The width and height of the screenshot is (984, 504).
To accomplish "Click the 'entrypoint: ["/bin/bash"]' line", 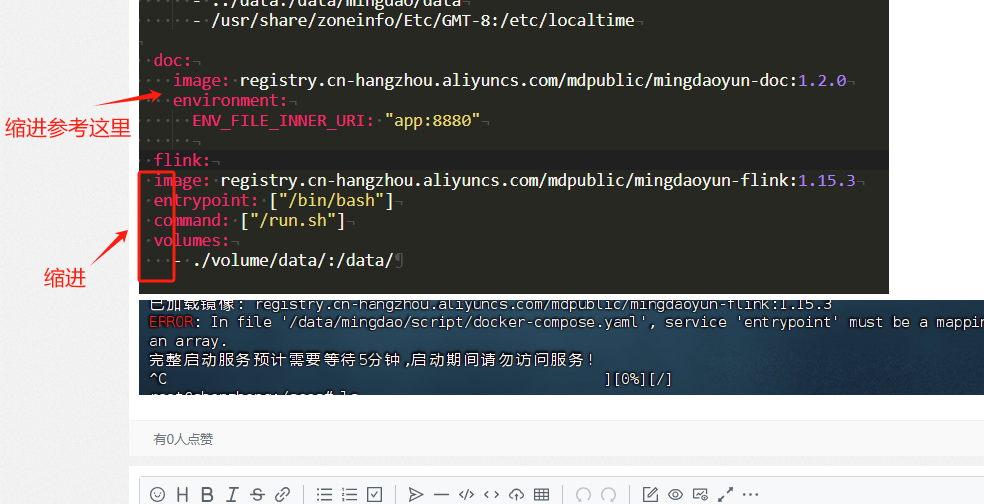I will pyautogui.click(x=274, y=201).
